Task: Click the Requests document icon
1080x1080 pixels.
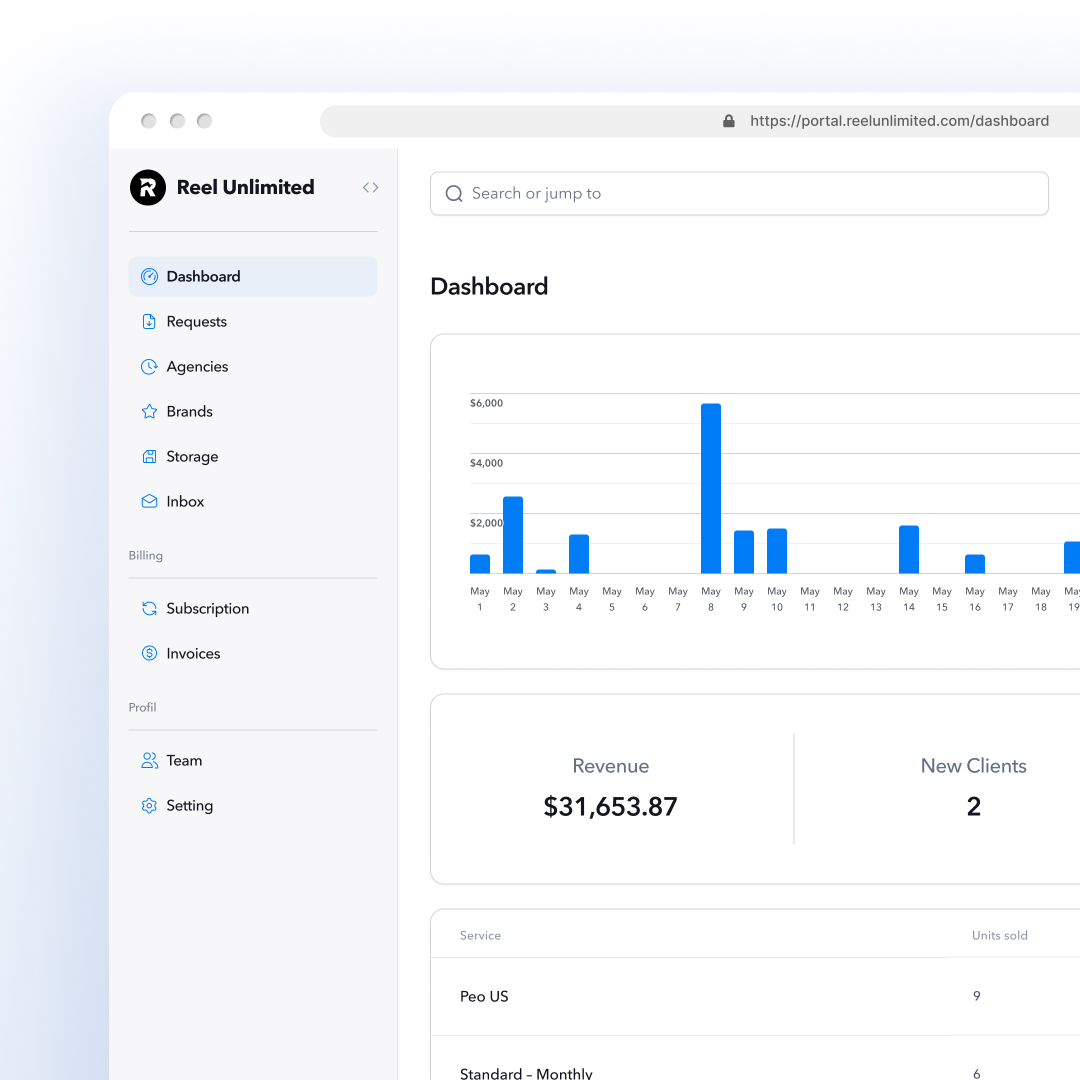Action: coord(149,322)
